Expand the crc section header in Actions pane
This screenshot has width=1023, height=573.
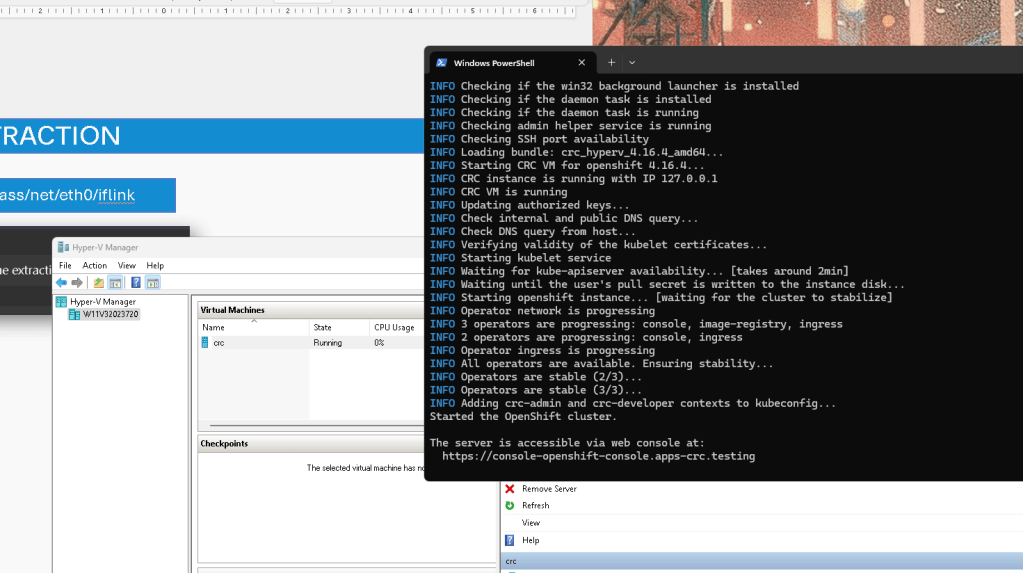pyautogui.click(x=761, y=561)
